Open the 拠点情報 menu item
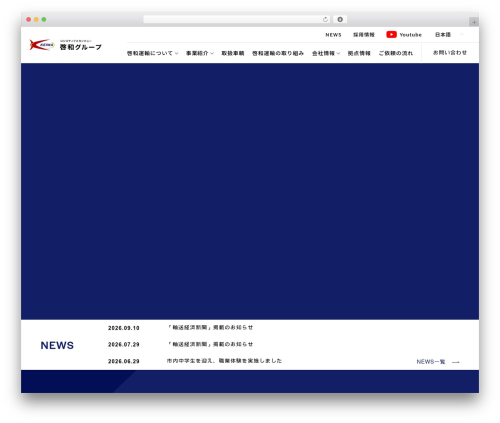The image size is (500, 423). pos(359,53)
